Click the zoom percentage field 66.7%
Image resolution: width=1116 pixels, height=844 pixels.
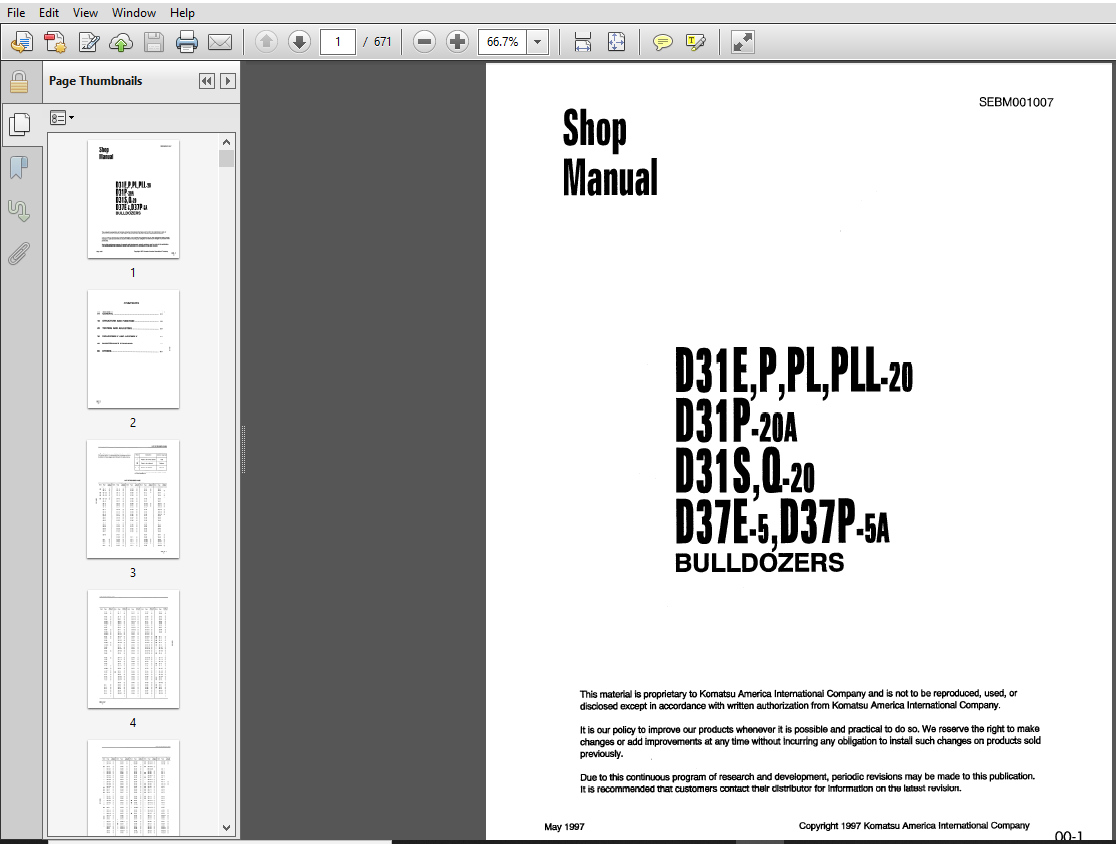[502, 42]
